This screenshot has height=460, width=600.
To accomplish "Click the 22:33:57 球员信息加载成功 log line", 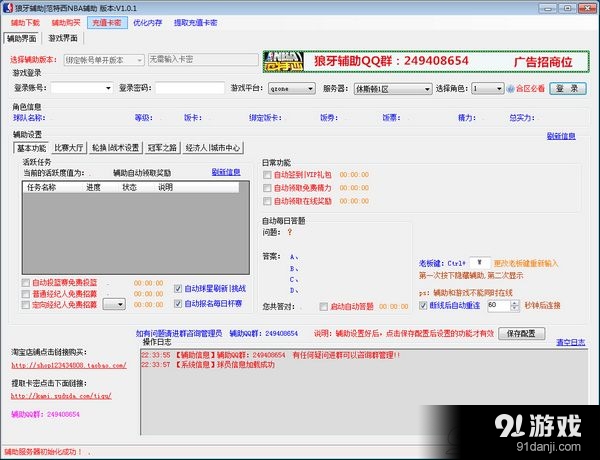I will pos(208,365).
